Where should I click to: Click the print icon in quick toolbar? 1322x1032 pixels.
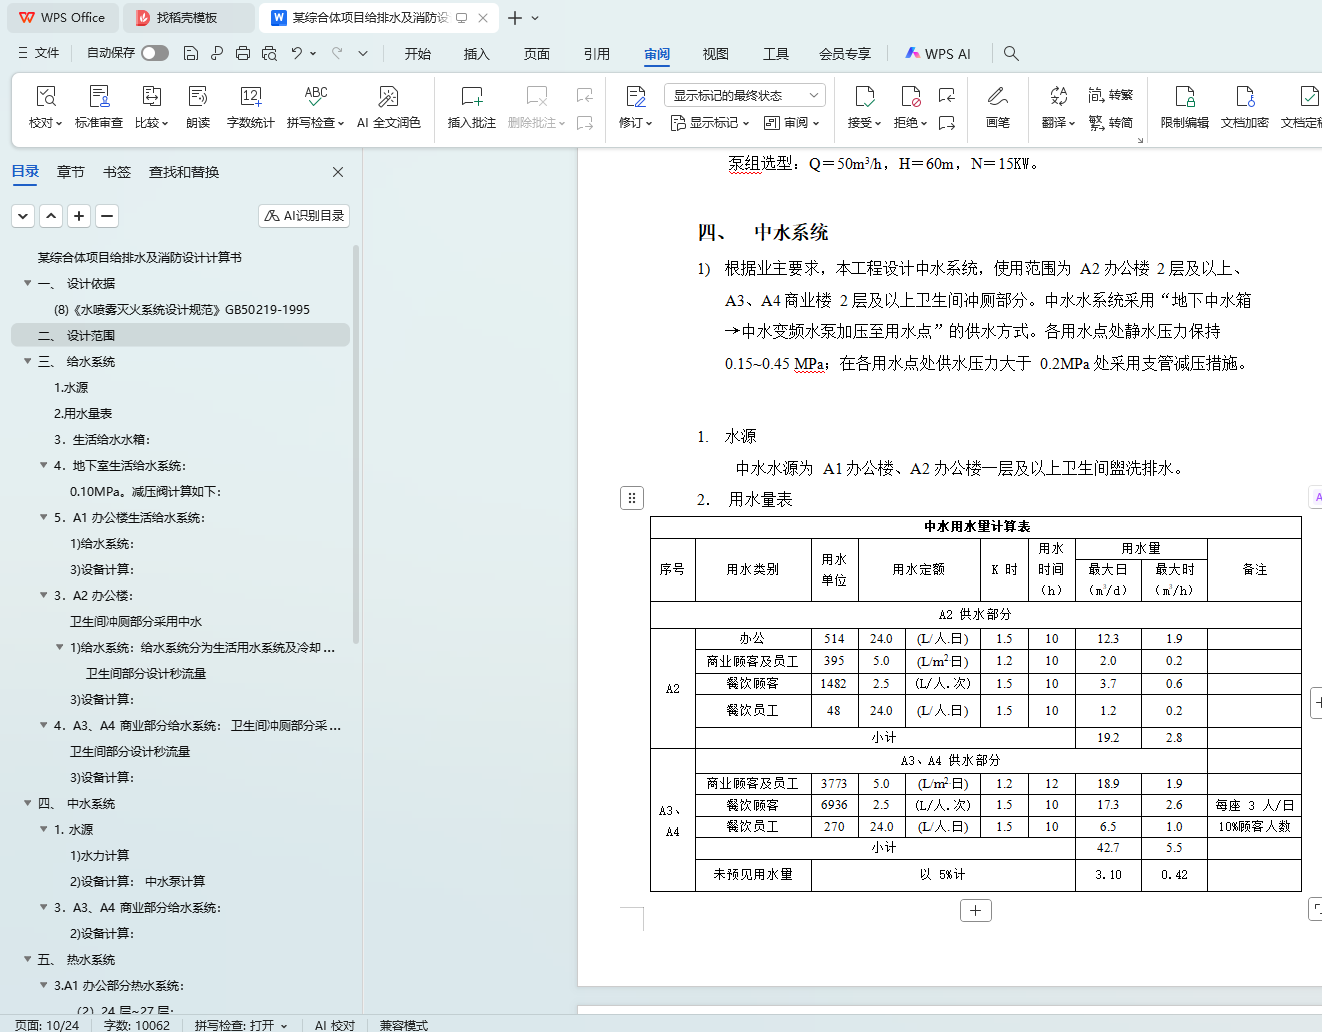243,53
